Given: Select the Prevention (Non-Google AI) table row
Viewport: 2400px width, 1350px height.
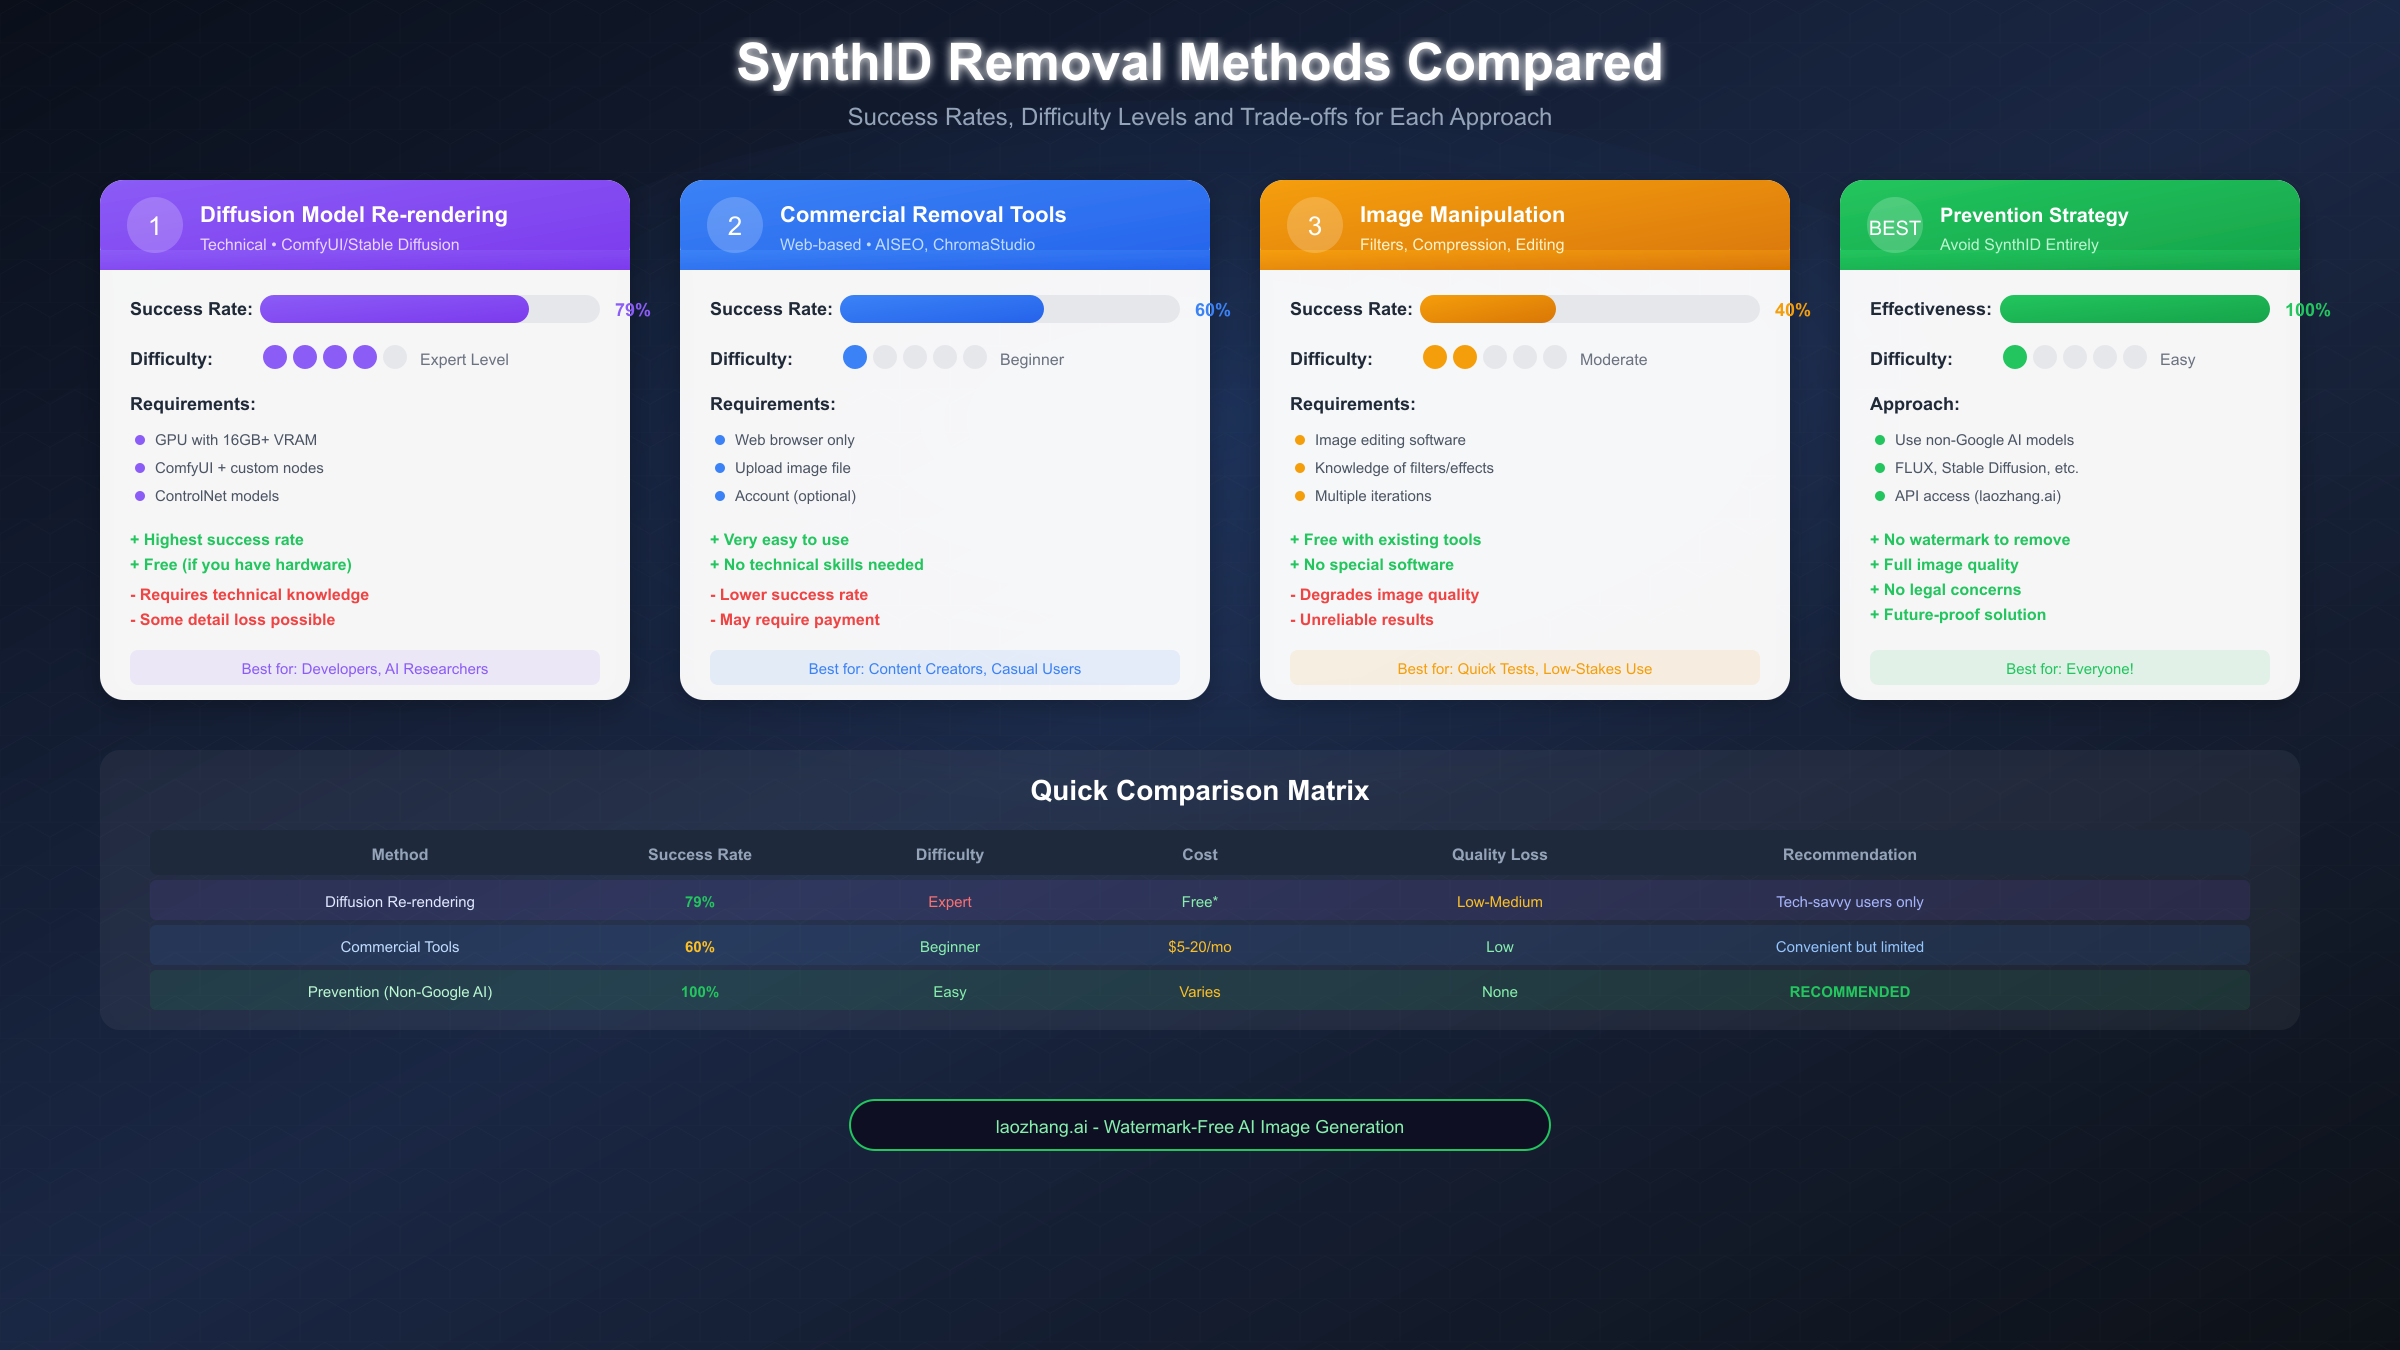Looking at the screenshot, I should pyautogui.click(x=1199, y=991).
